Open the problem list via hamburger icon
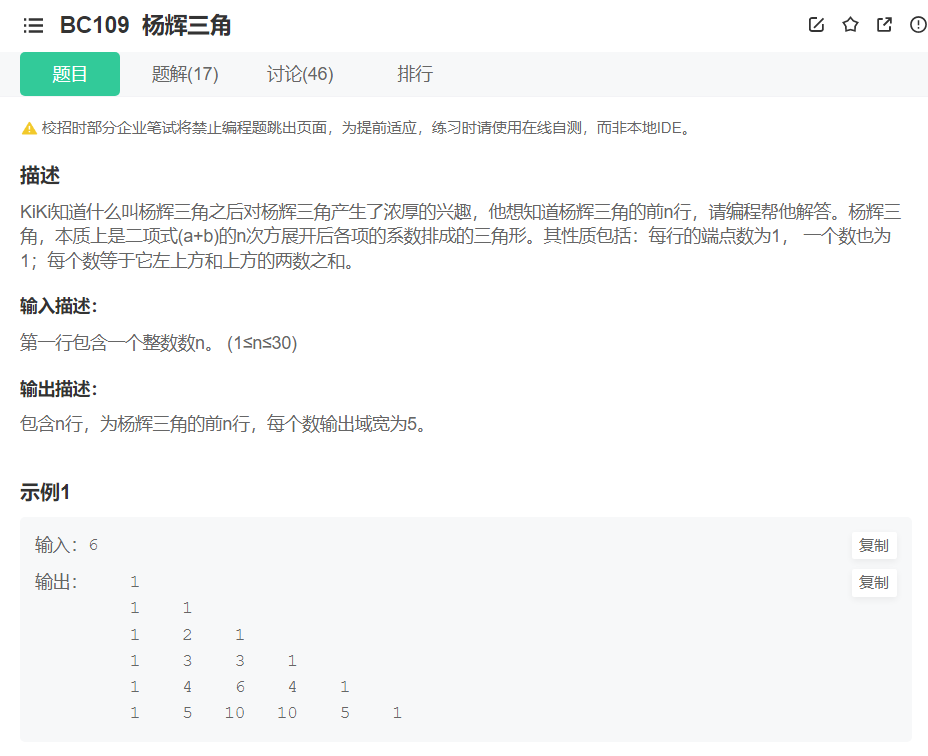Viewport: 928px width, 756px height. (33, 25)
